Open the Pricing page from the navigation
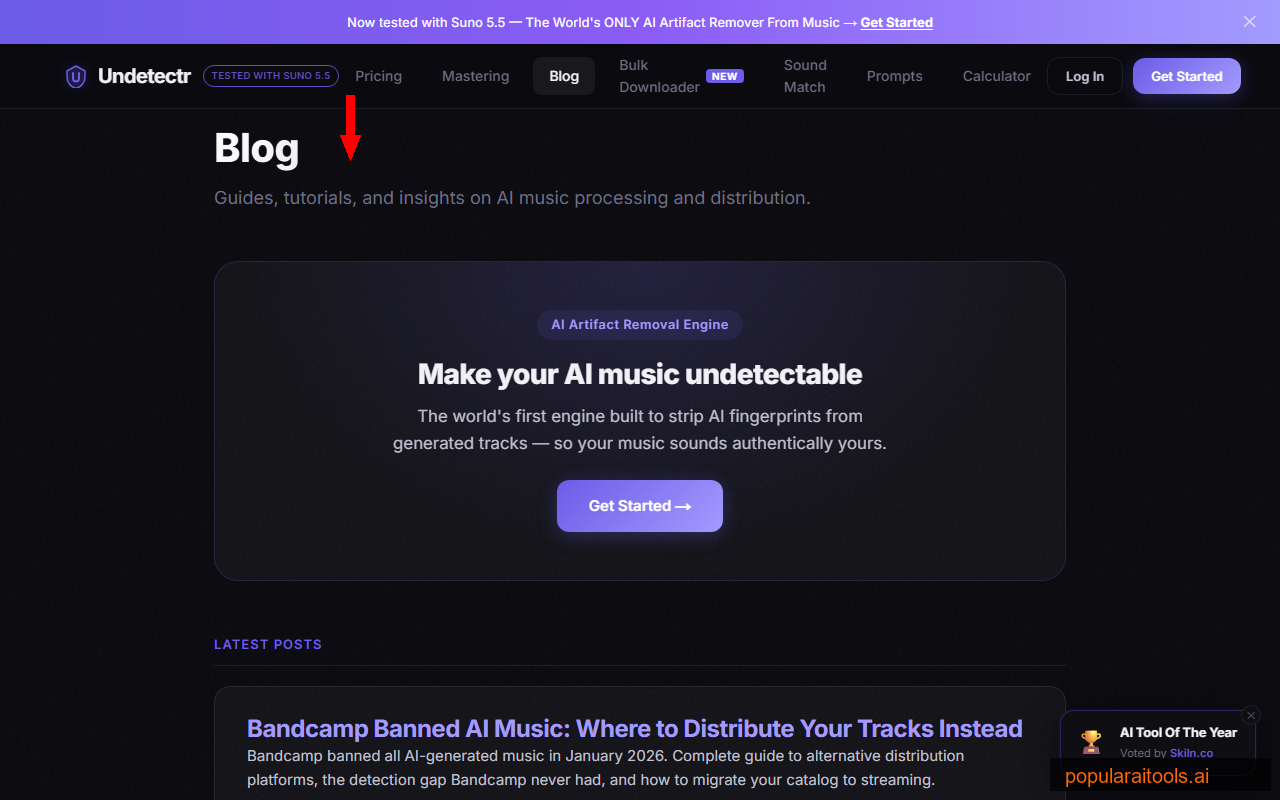 [x=378, y=76]
